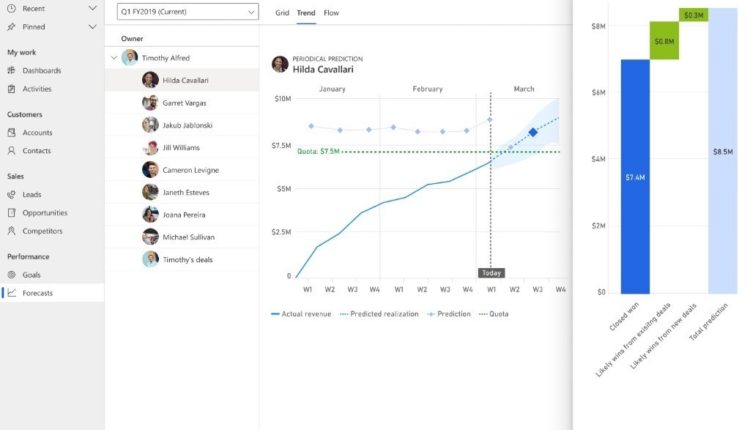Viewport: 750px width, 430px height.
Task: Switch to the Grid tab
Action: click(x=282, y=13)
